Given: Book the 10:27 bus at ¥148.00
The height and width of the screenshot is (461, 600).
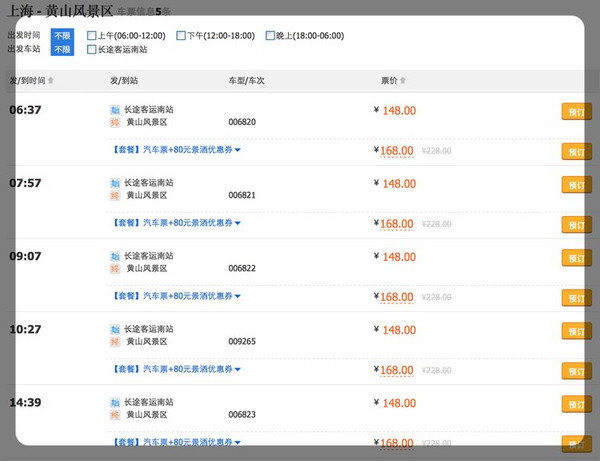Looking at the screenshot, I should pyautogui.click(x=576, y=331).
